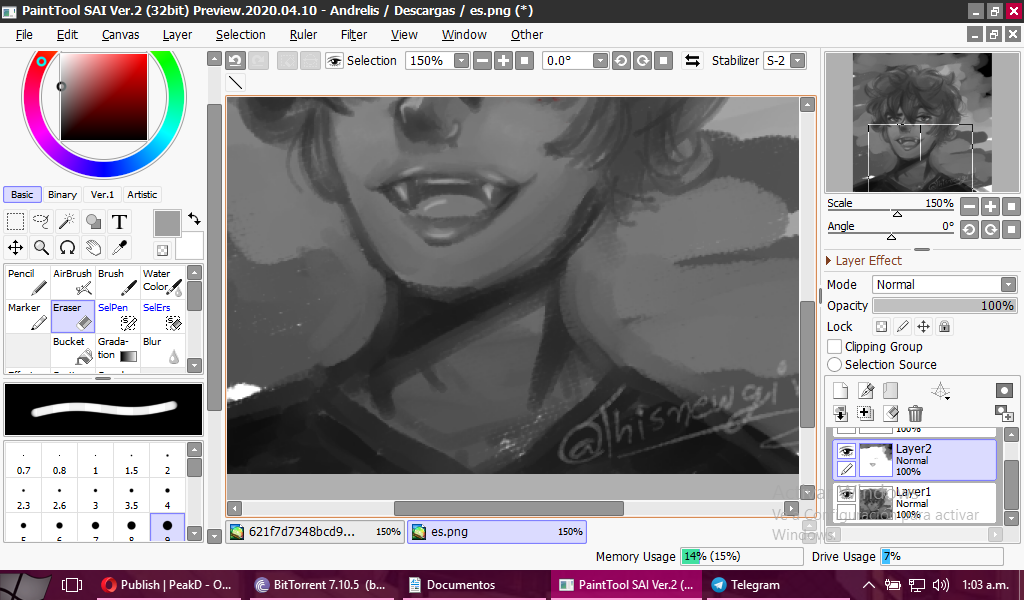Select the magic wand tool
This screenshot has width=1024, height=600.
tap(67, 222)
